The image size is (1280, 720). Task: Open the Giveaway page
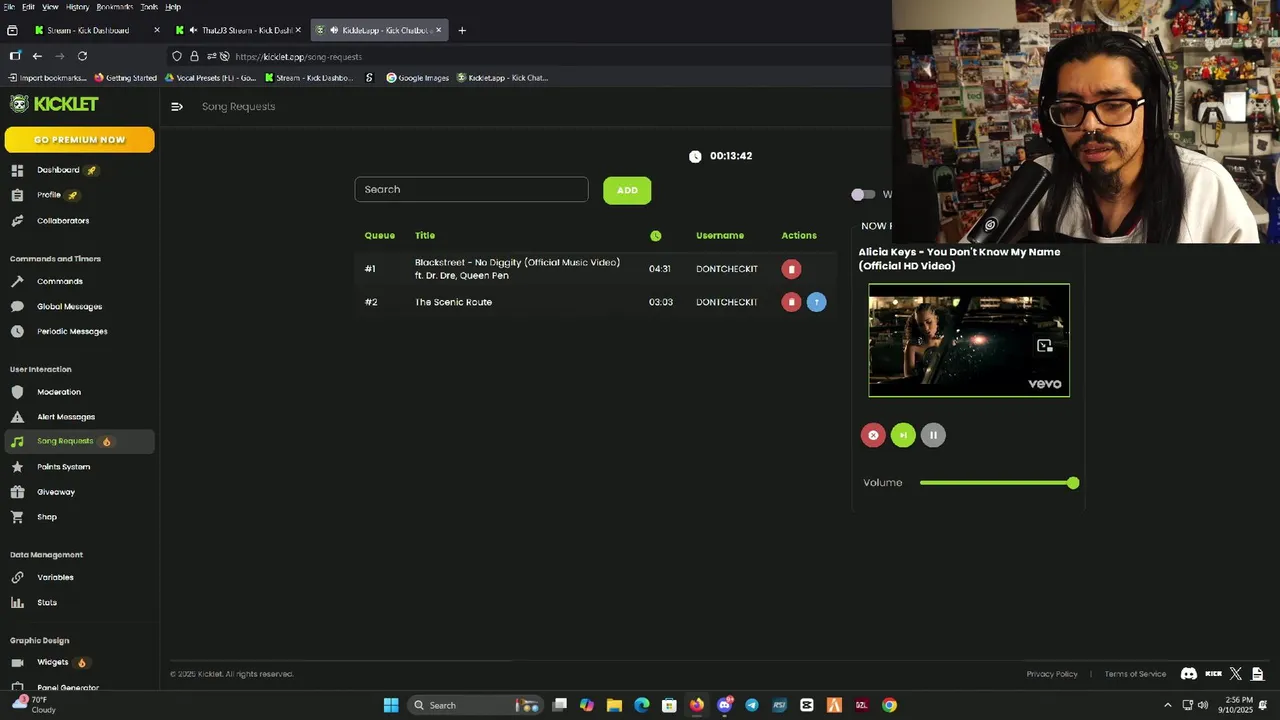(56, 492)
